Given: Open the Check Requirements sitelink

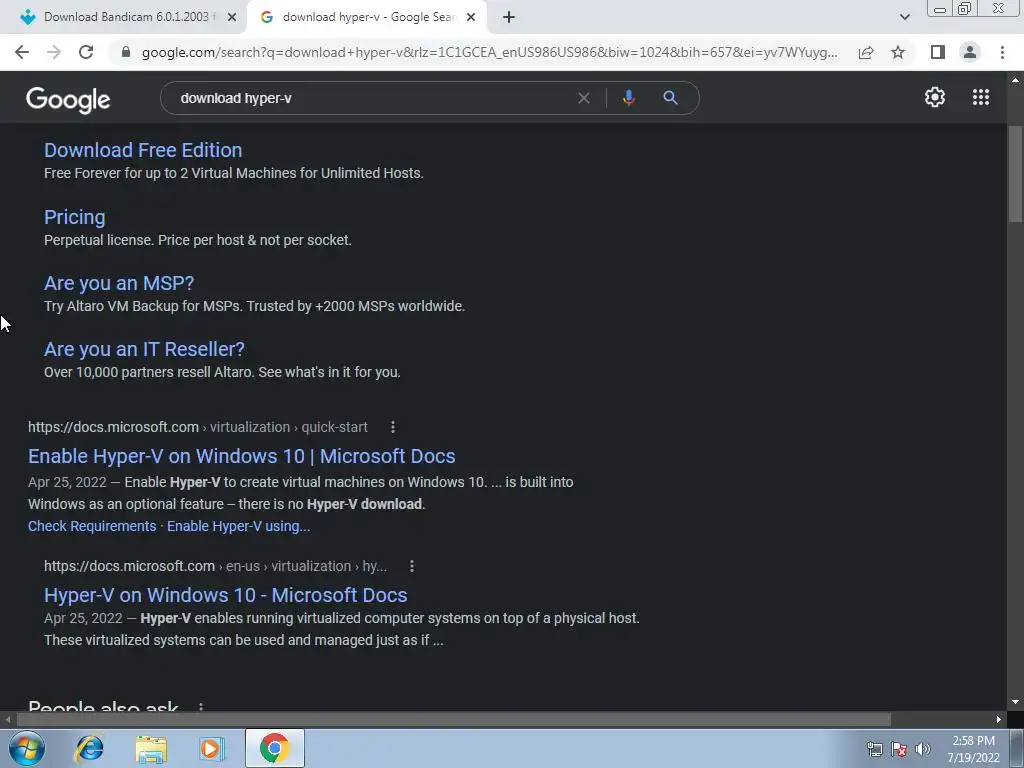Looking at the screenshot, I should pos(92,526).
